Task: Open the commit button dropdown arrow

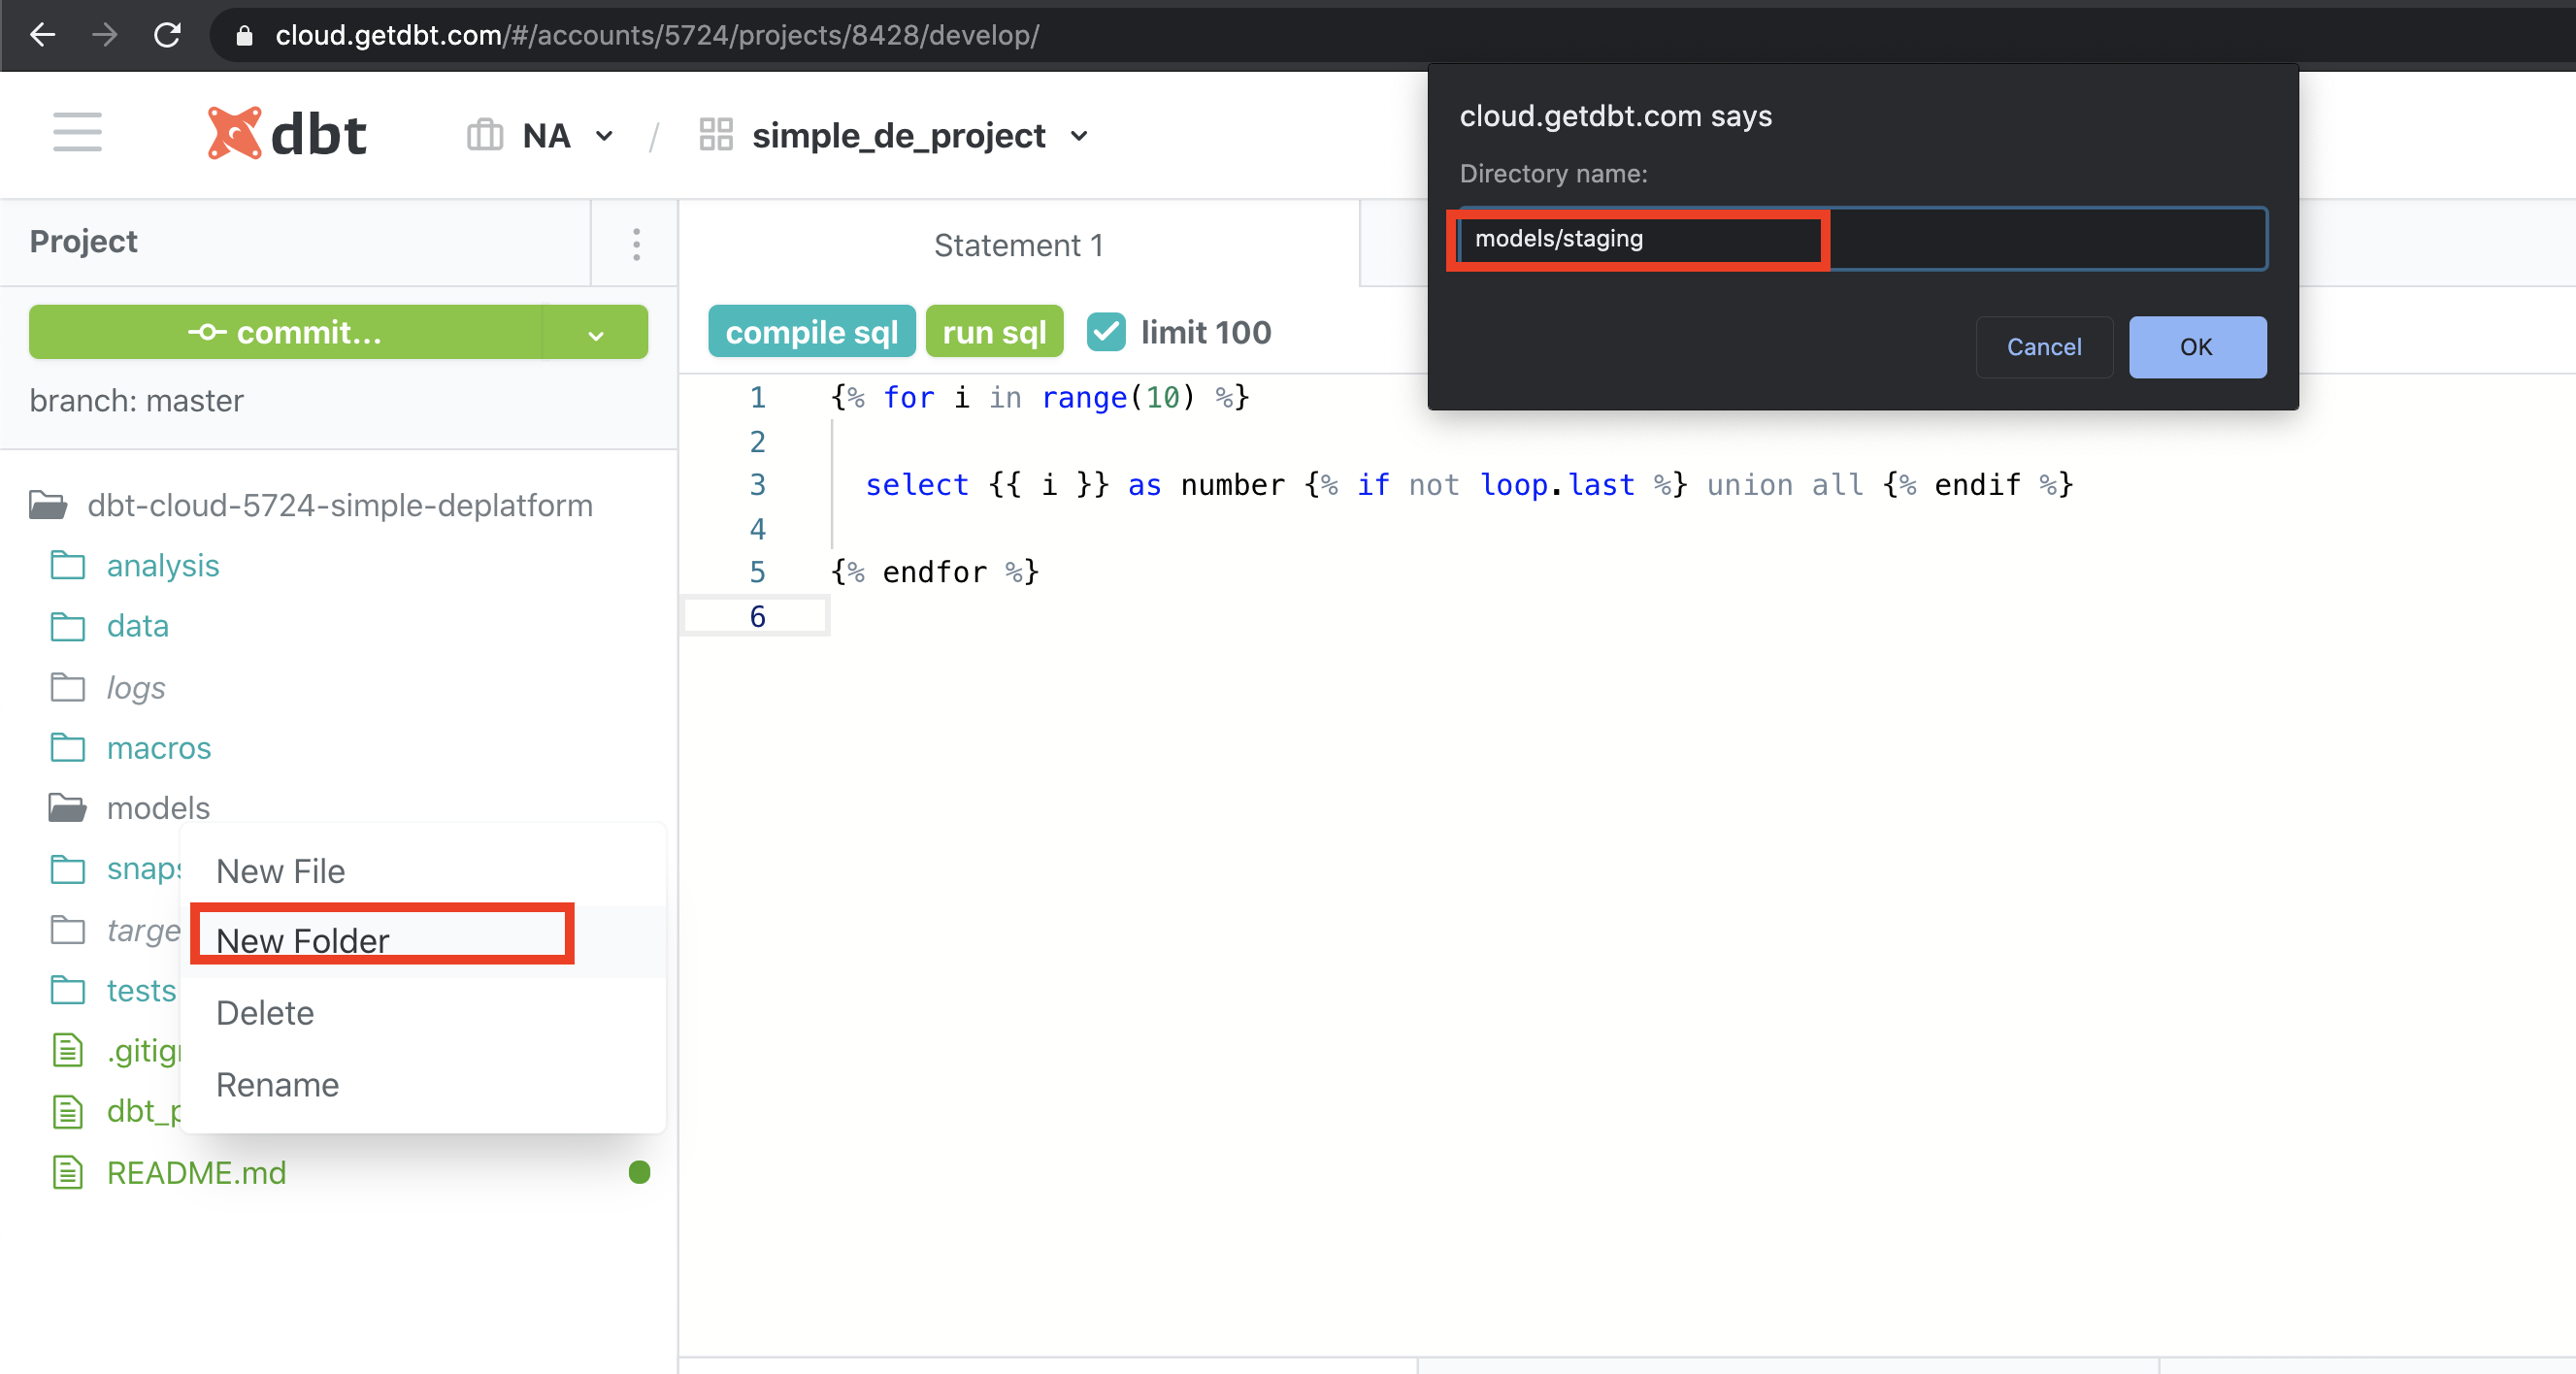Action: point(596,334)
